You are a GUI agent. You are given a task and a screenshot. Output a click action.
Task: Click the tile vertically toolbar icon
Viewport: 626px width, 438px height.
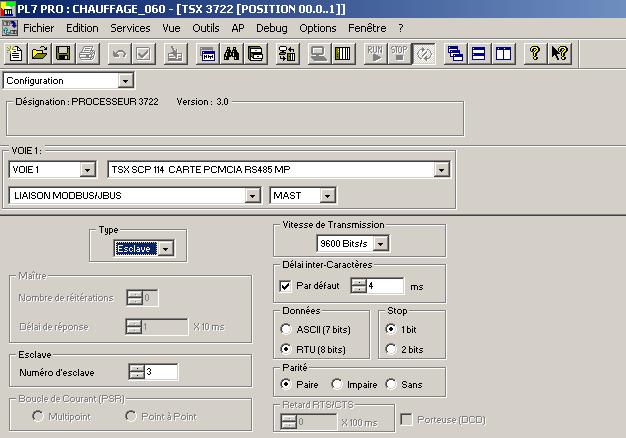point(503,54)
